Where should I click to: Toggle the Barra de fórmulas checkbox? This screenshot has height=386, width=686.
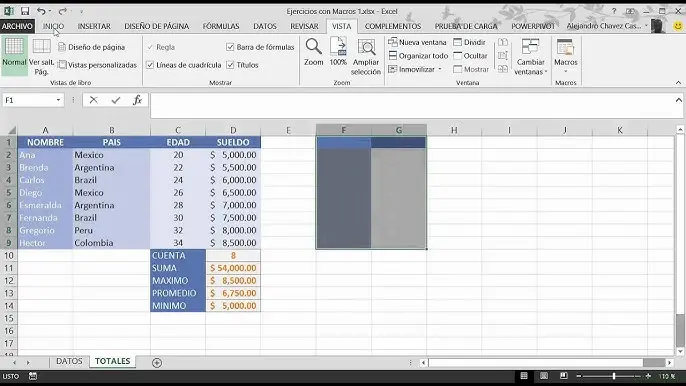coord(230,47)
